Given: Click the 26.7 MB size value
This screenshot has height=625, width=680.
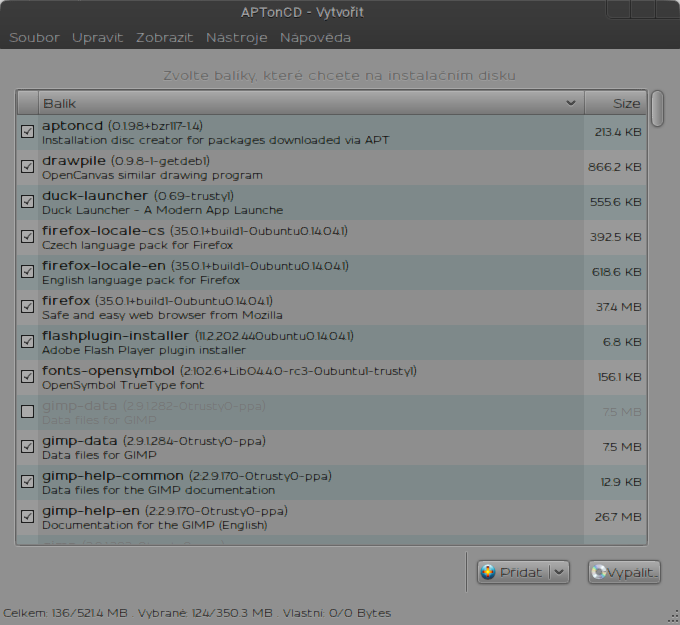Looking at the screenshot, I should click(x=618, y=517).
